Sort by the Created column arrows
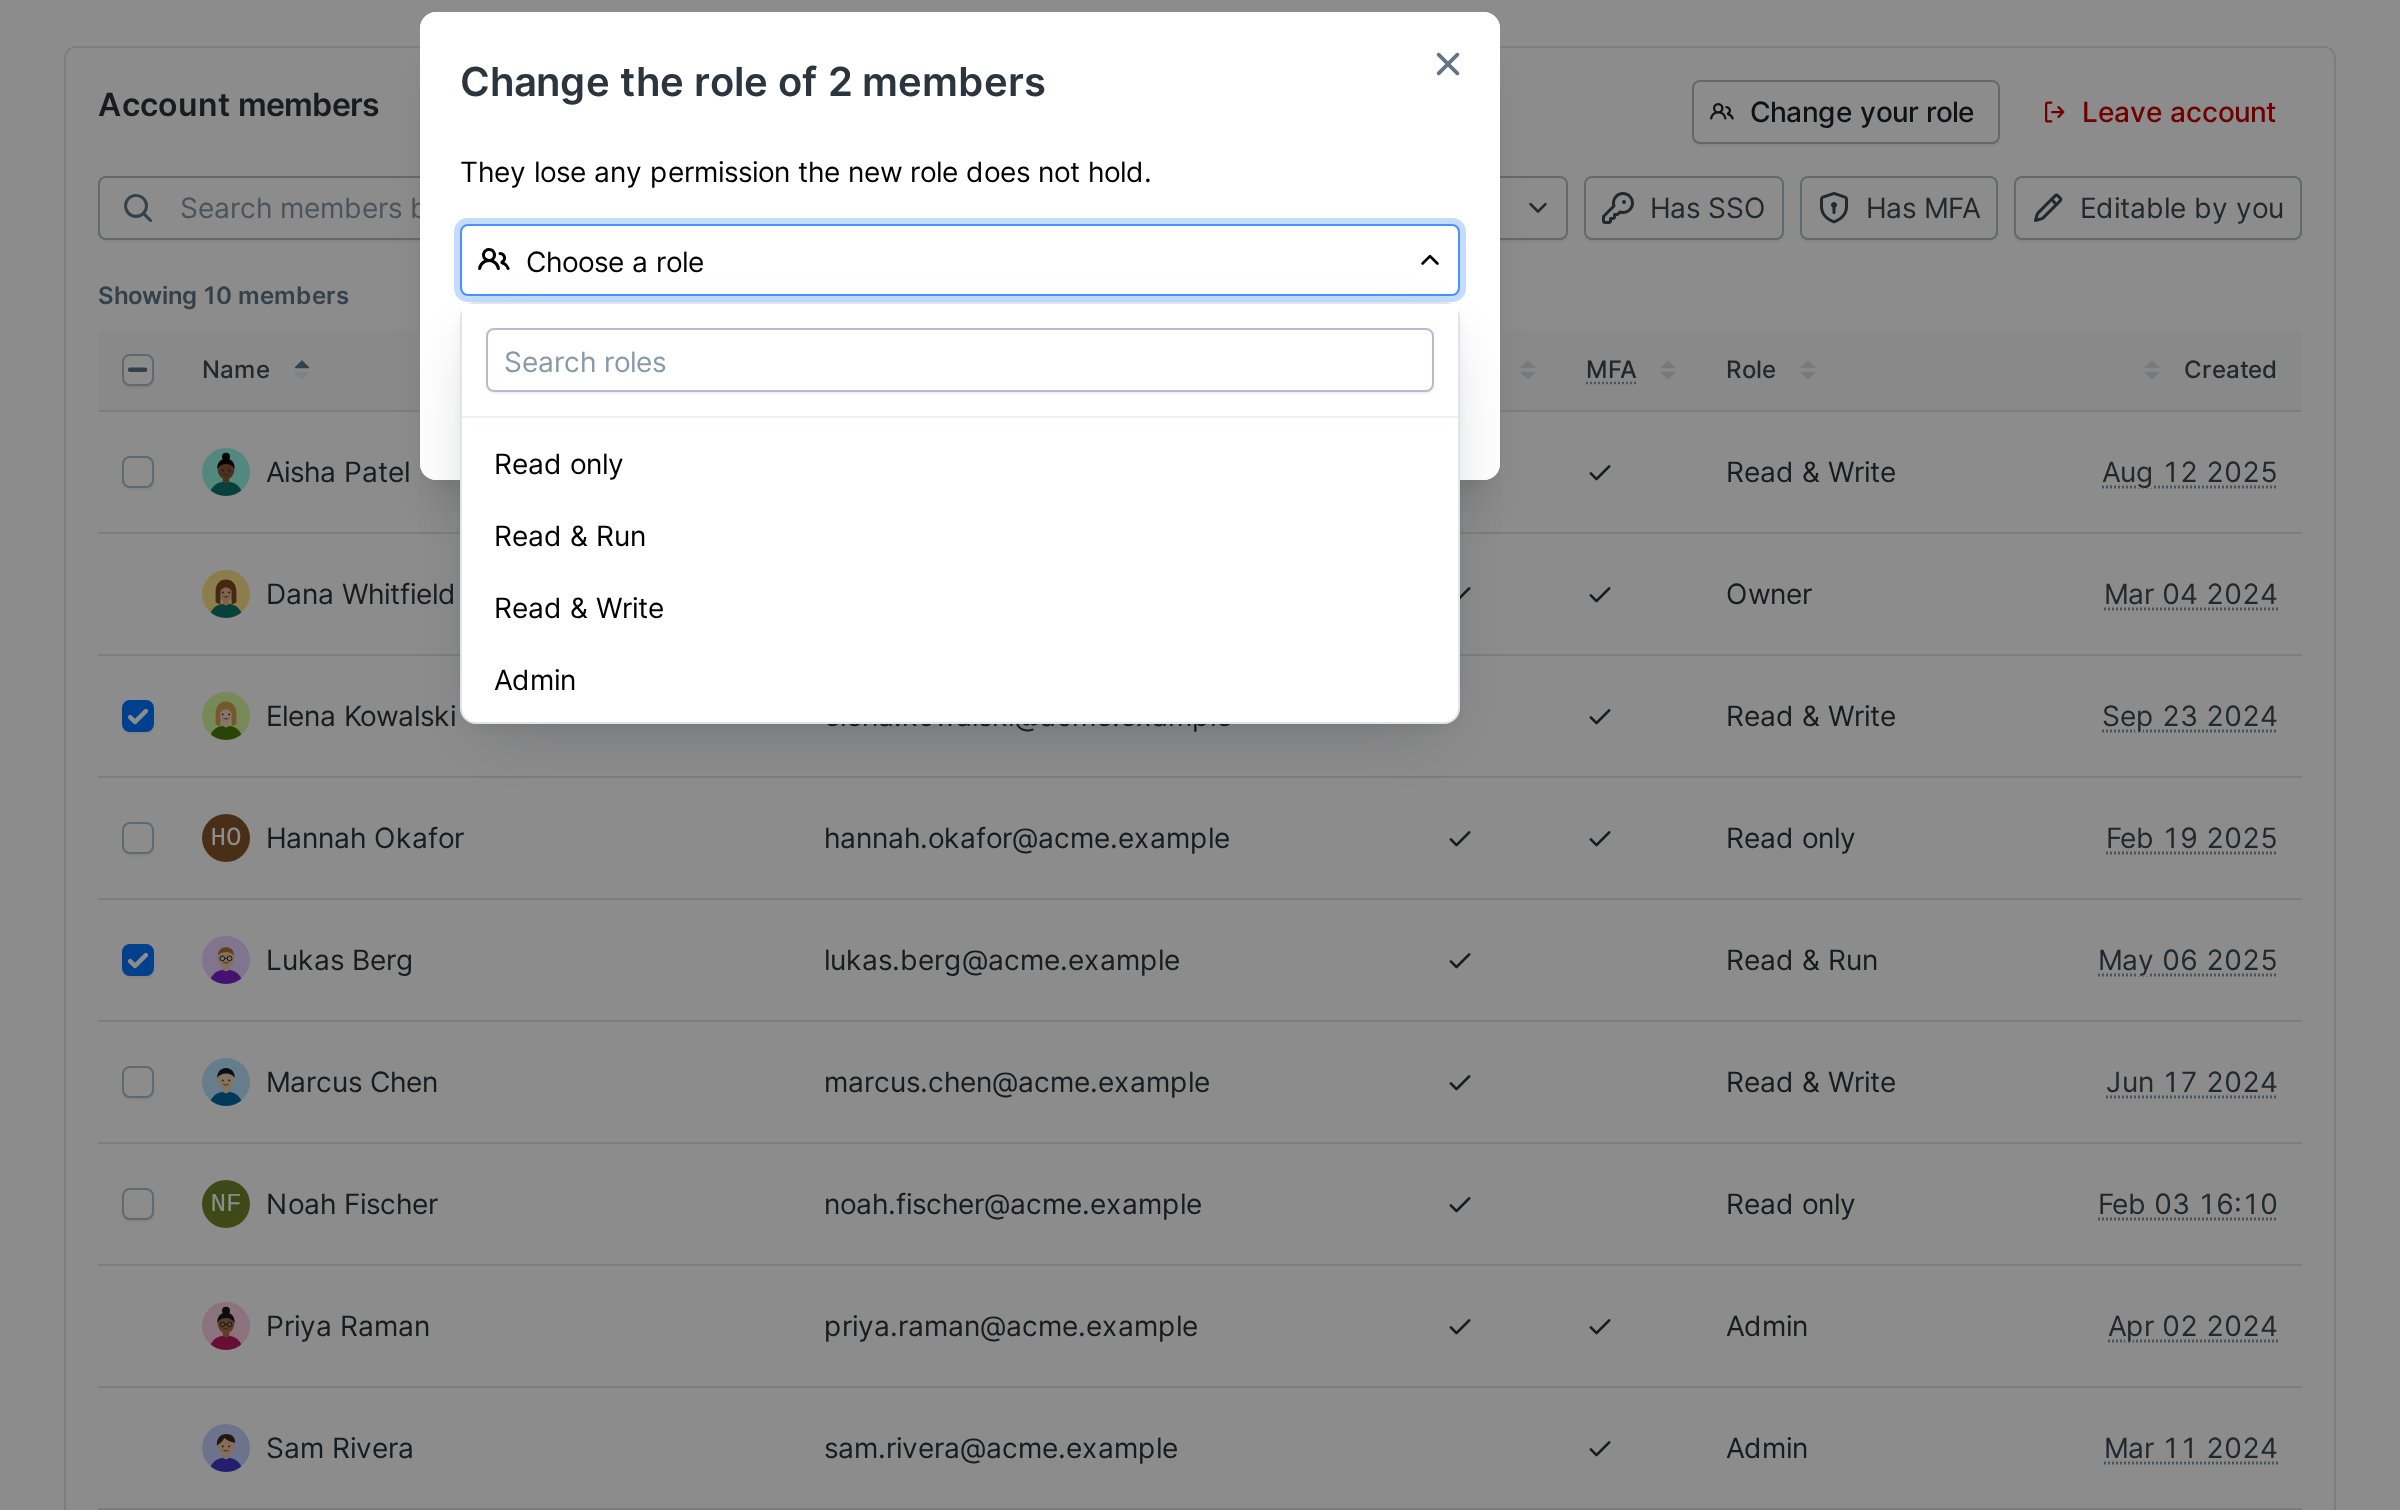The image size is (2400, 1510). [x=2152, y=370]
